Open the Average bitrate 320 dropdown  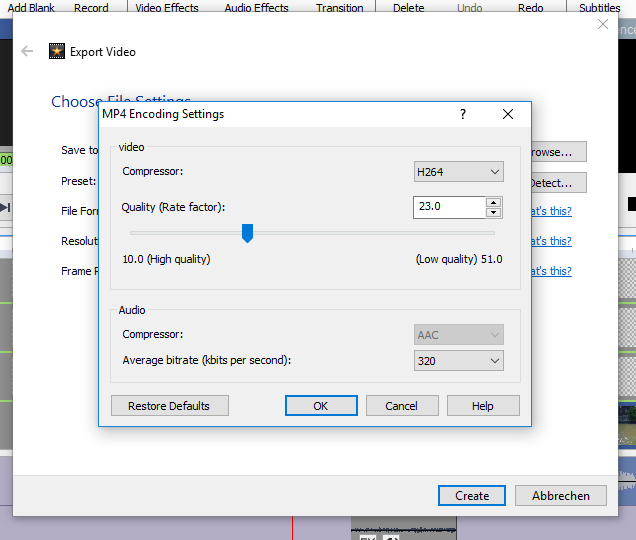click(459, 360)
